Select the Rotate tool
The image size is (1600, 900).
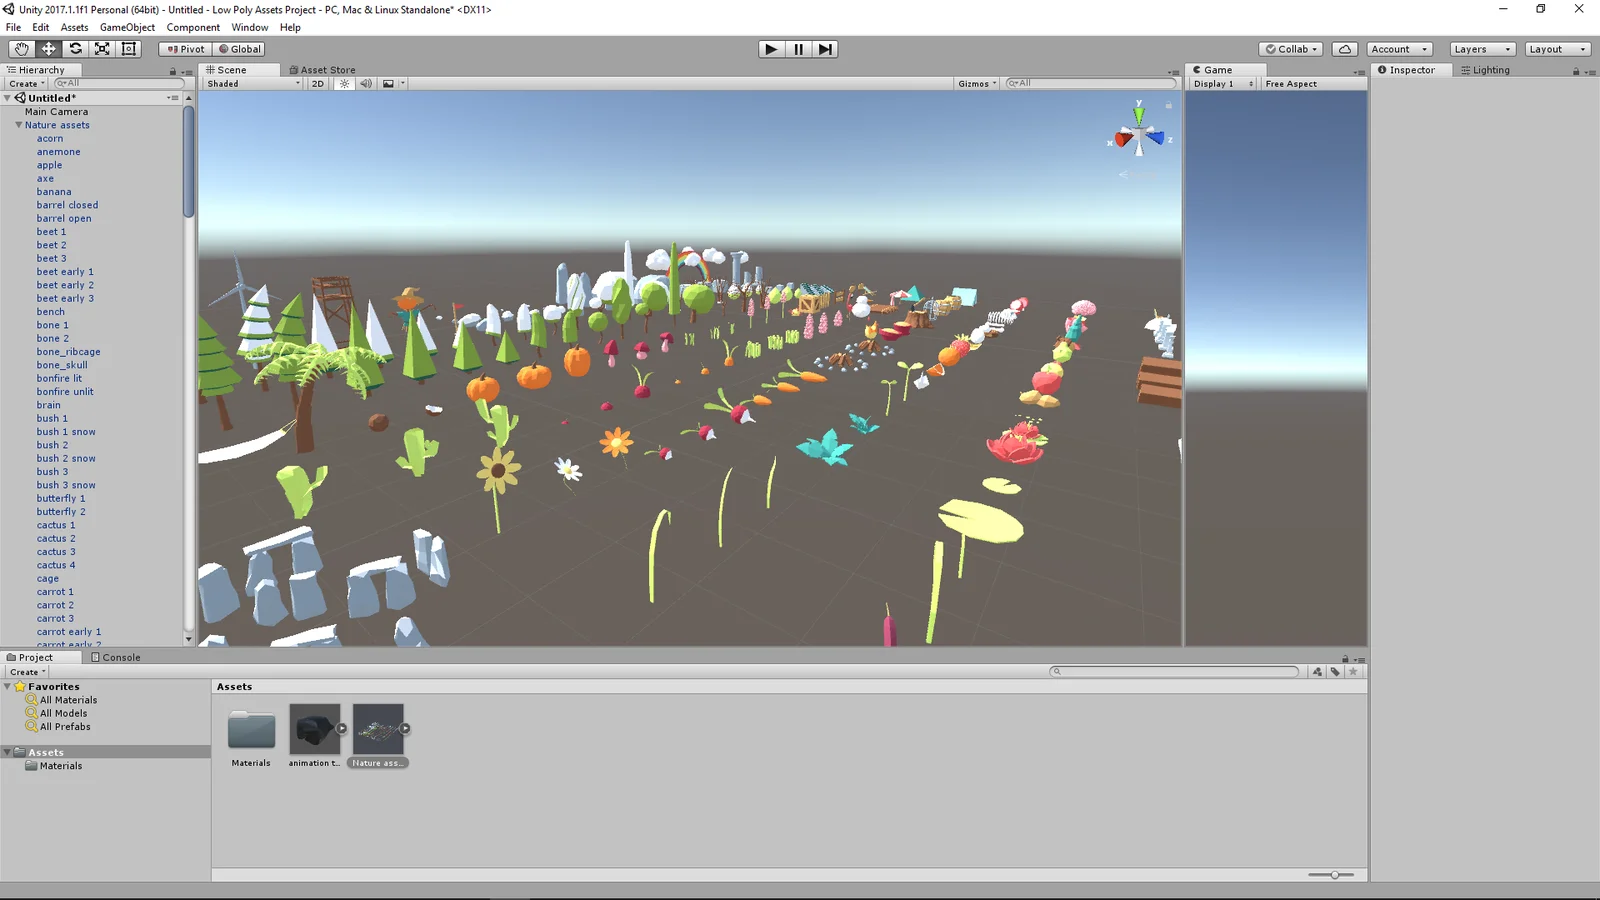(75, 48)
